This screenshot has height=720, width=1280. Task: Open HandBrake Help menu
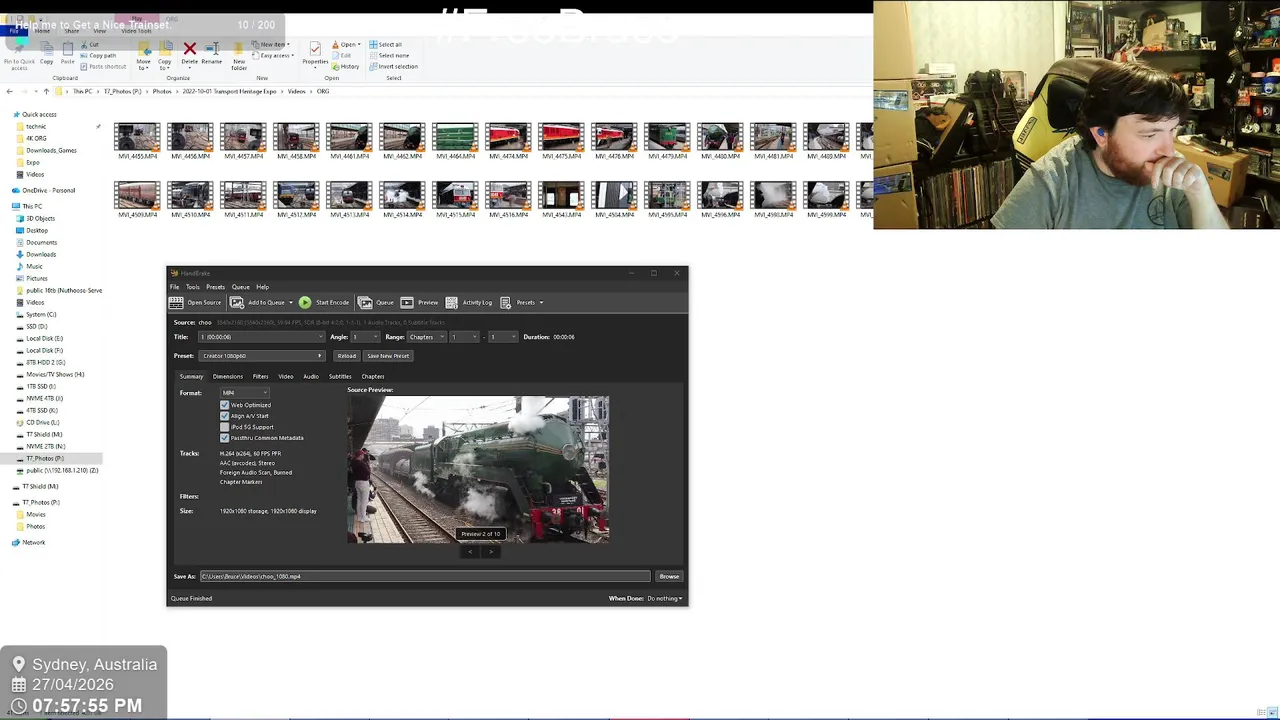pyautogui.click(x=262, y=287)
